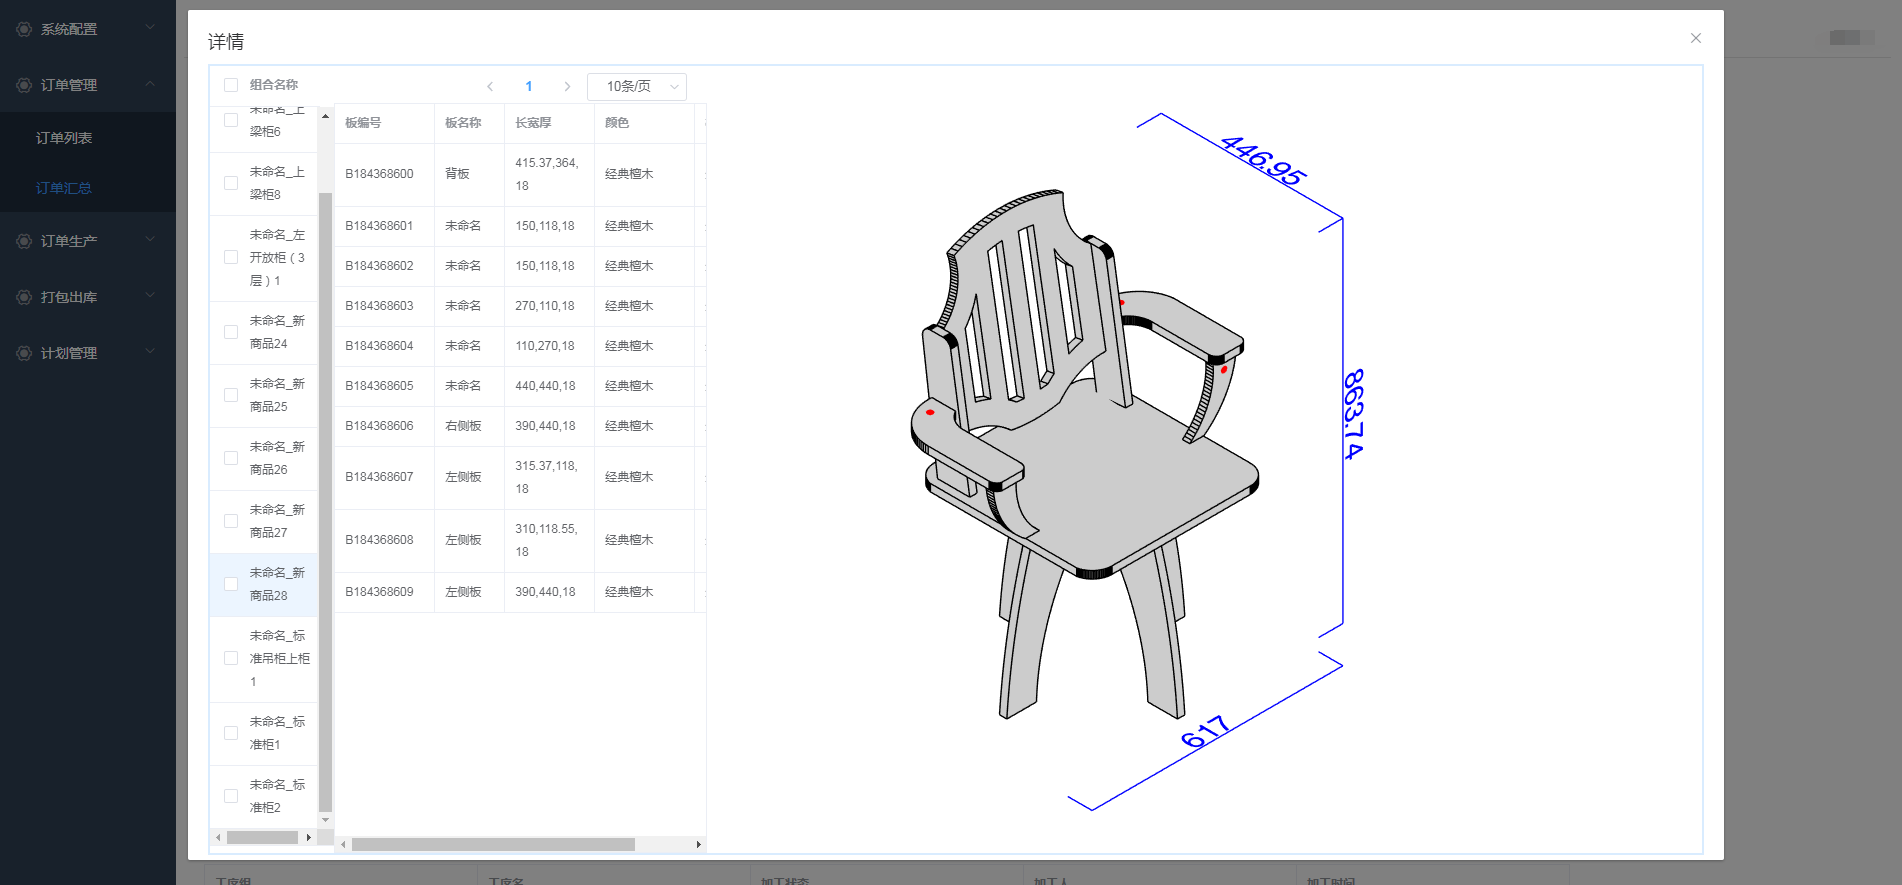This screenshot has height=885, width=1902.
Task: Select checkbox for 未命名_标准柜1
Action: tap(231, 733)
